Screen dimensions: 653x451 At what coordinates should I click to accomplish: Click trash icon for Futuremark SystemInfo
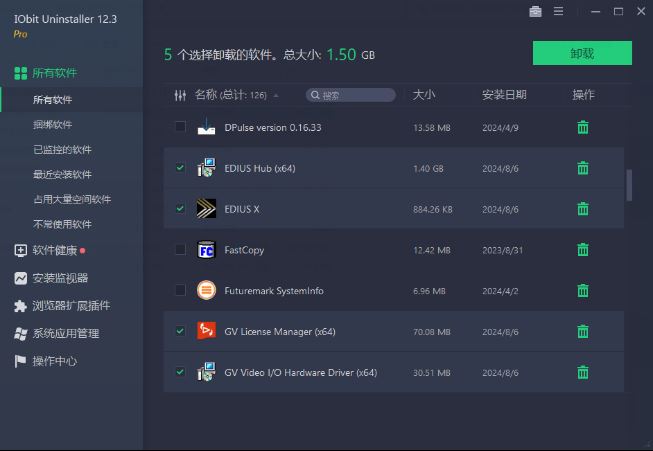click(x=583, y=290)
